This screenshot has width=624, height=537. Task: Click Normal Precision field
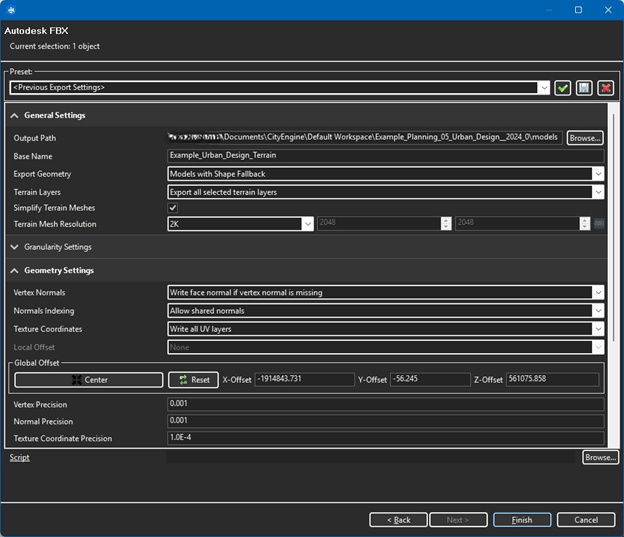(386, 421)
